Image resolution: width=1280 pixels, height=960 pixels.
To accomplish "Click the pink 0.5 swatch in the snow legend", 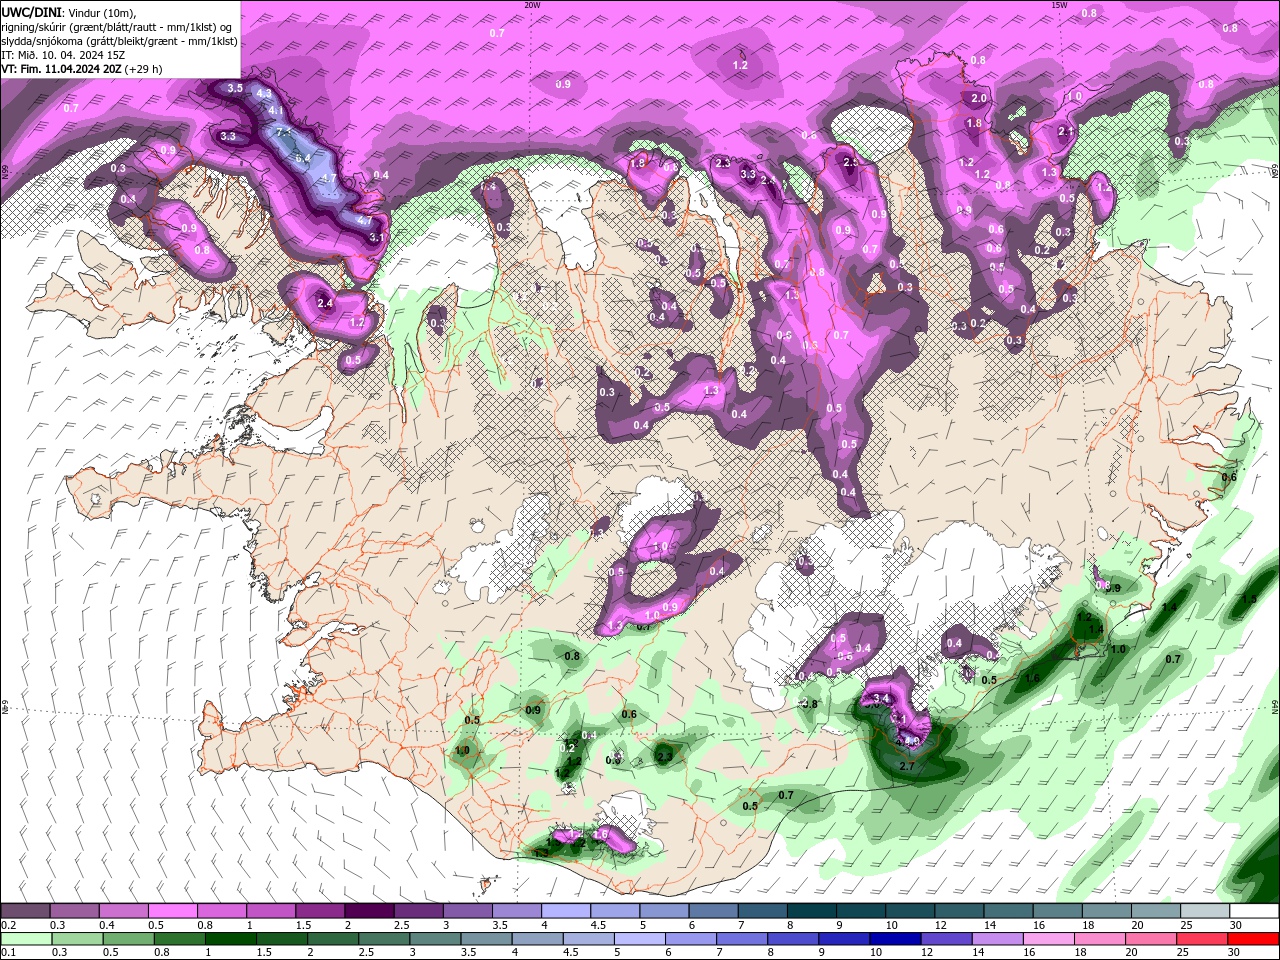I will tap(172, 910).
